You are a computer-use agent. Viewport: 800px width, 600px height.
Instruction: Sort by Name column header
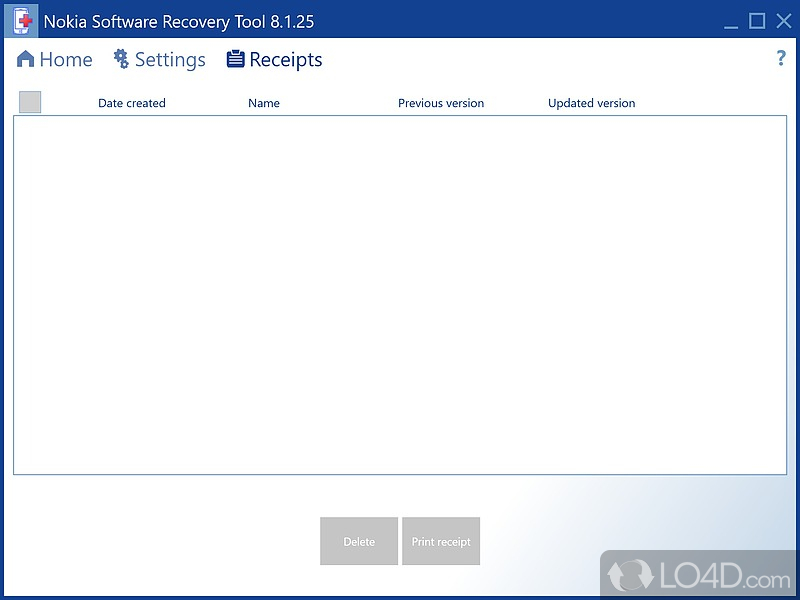click(x=264, y=103)
